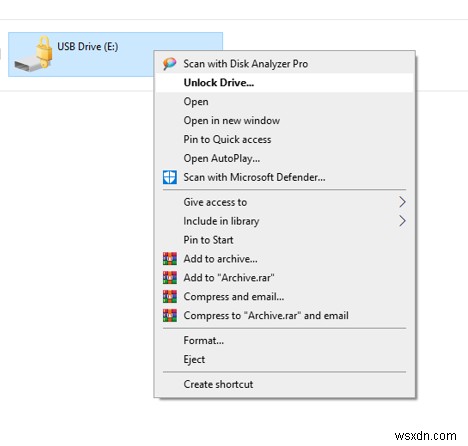Choose Compress to "Archive.rar" and email
The width and height of the screenshot is (468, 446).
click(x=285, y=316)
